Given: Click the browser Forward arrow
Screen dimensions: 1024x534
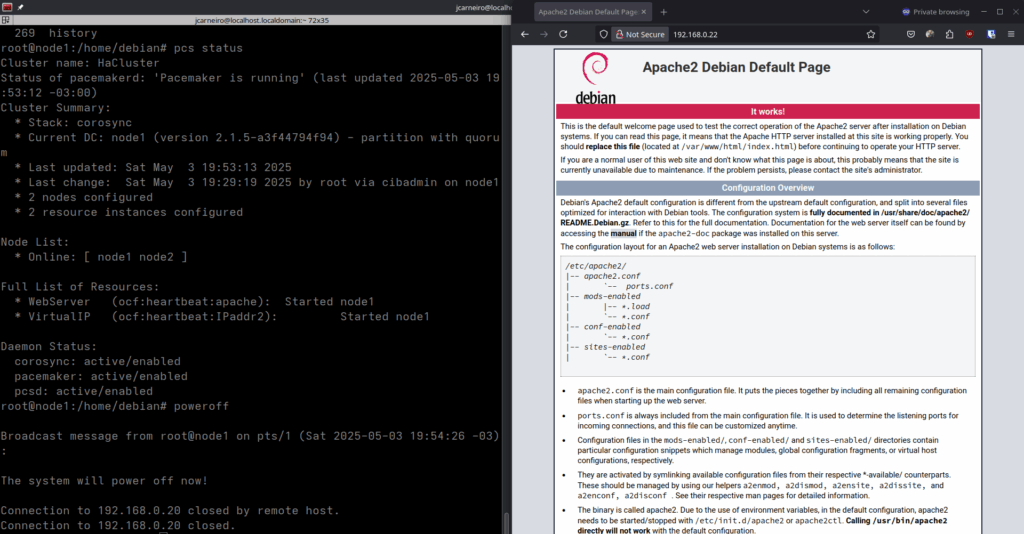Looking at the screenshot, I should pos(544,34).
